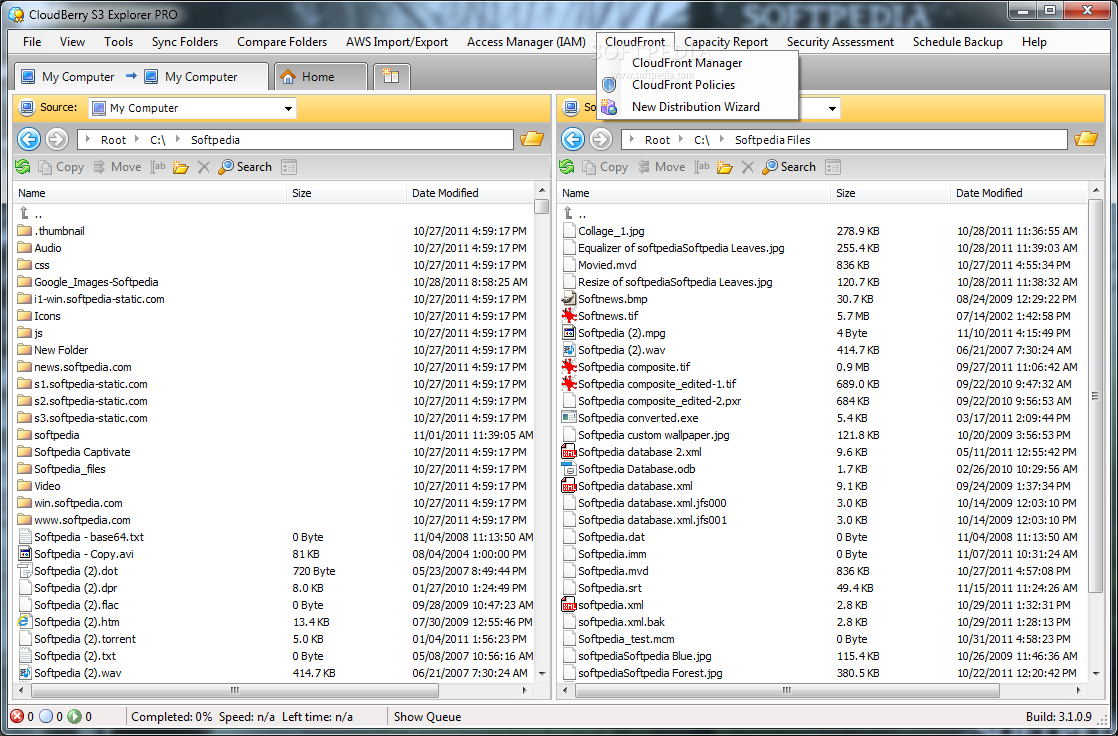Go forward in the left pane navigation
This screenshot has width=1118, height=736.
click(x=57, y=139)
